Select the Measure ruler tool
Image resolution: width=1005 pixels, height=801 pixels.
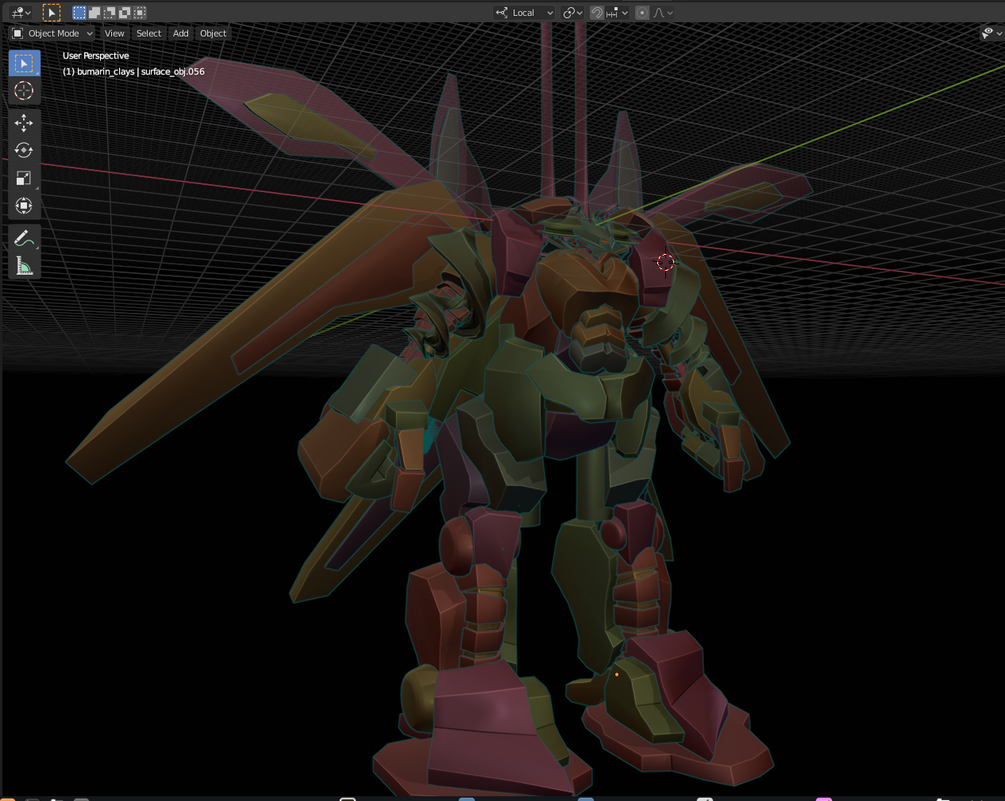[x=24, y=265]
